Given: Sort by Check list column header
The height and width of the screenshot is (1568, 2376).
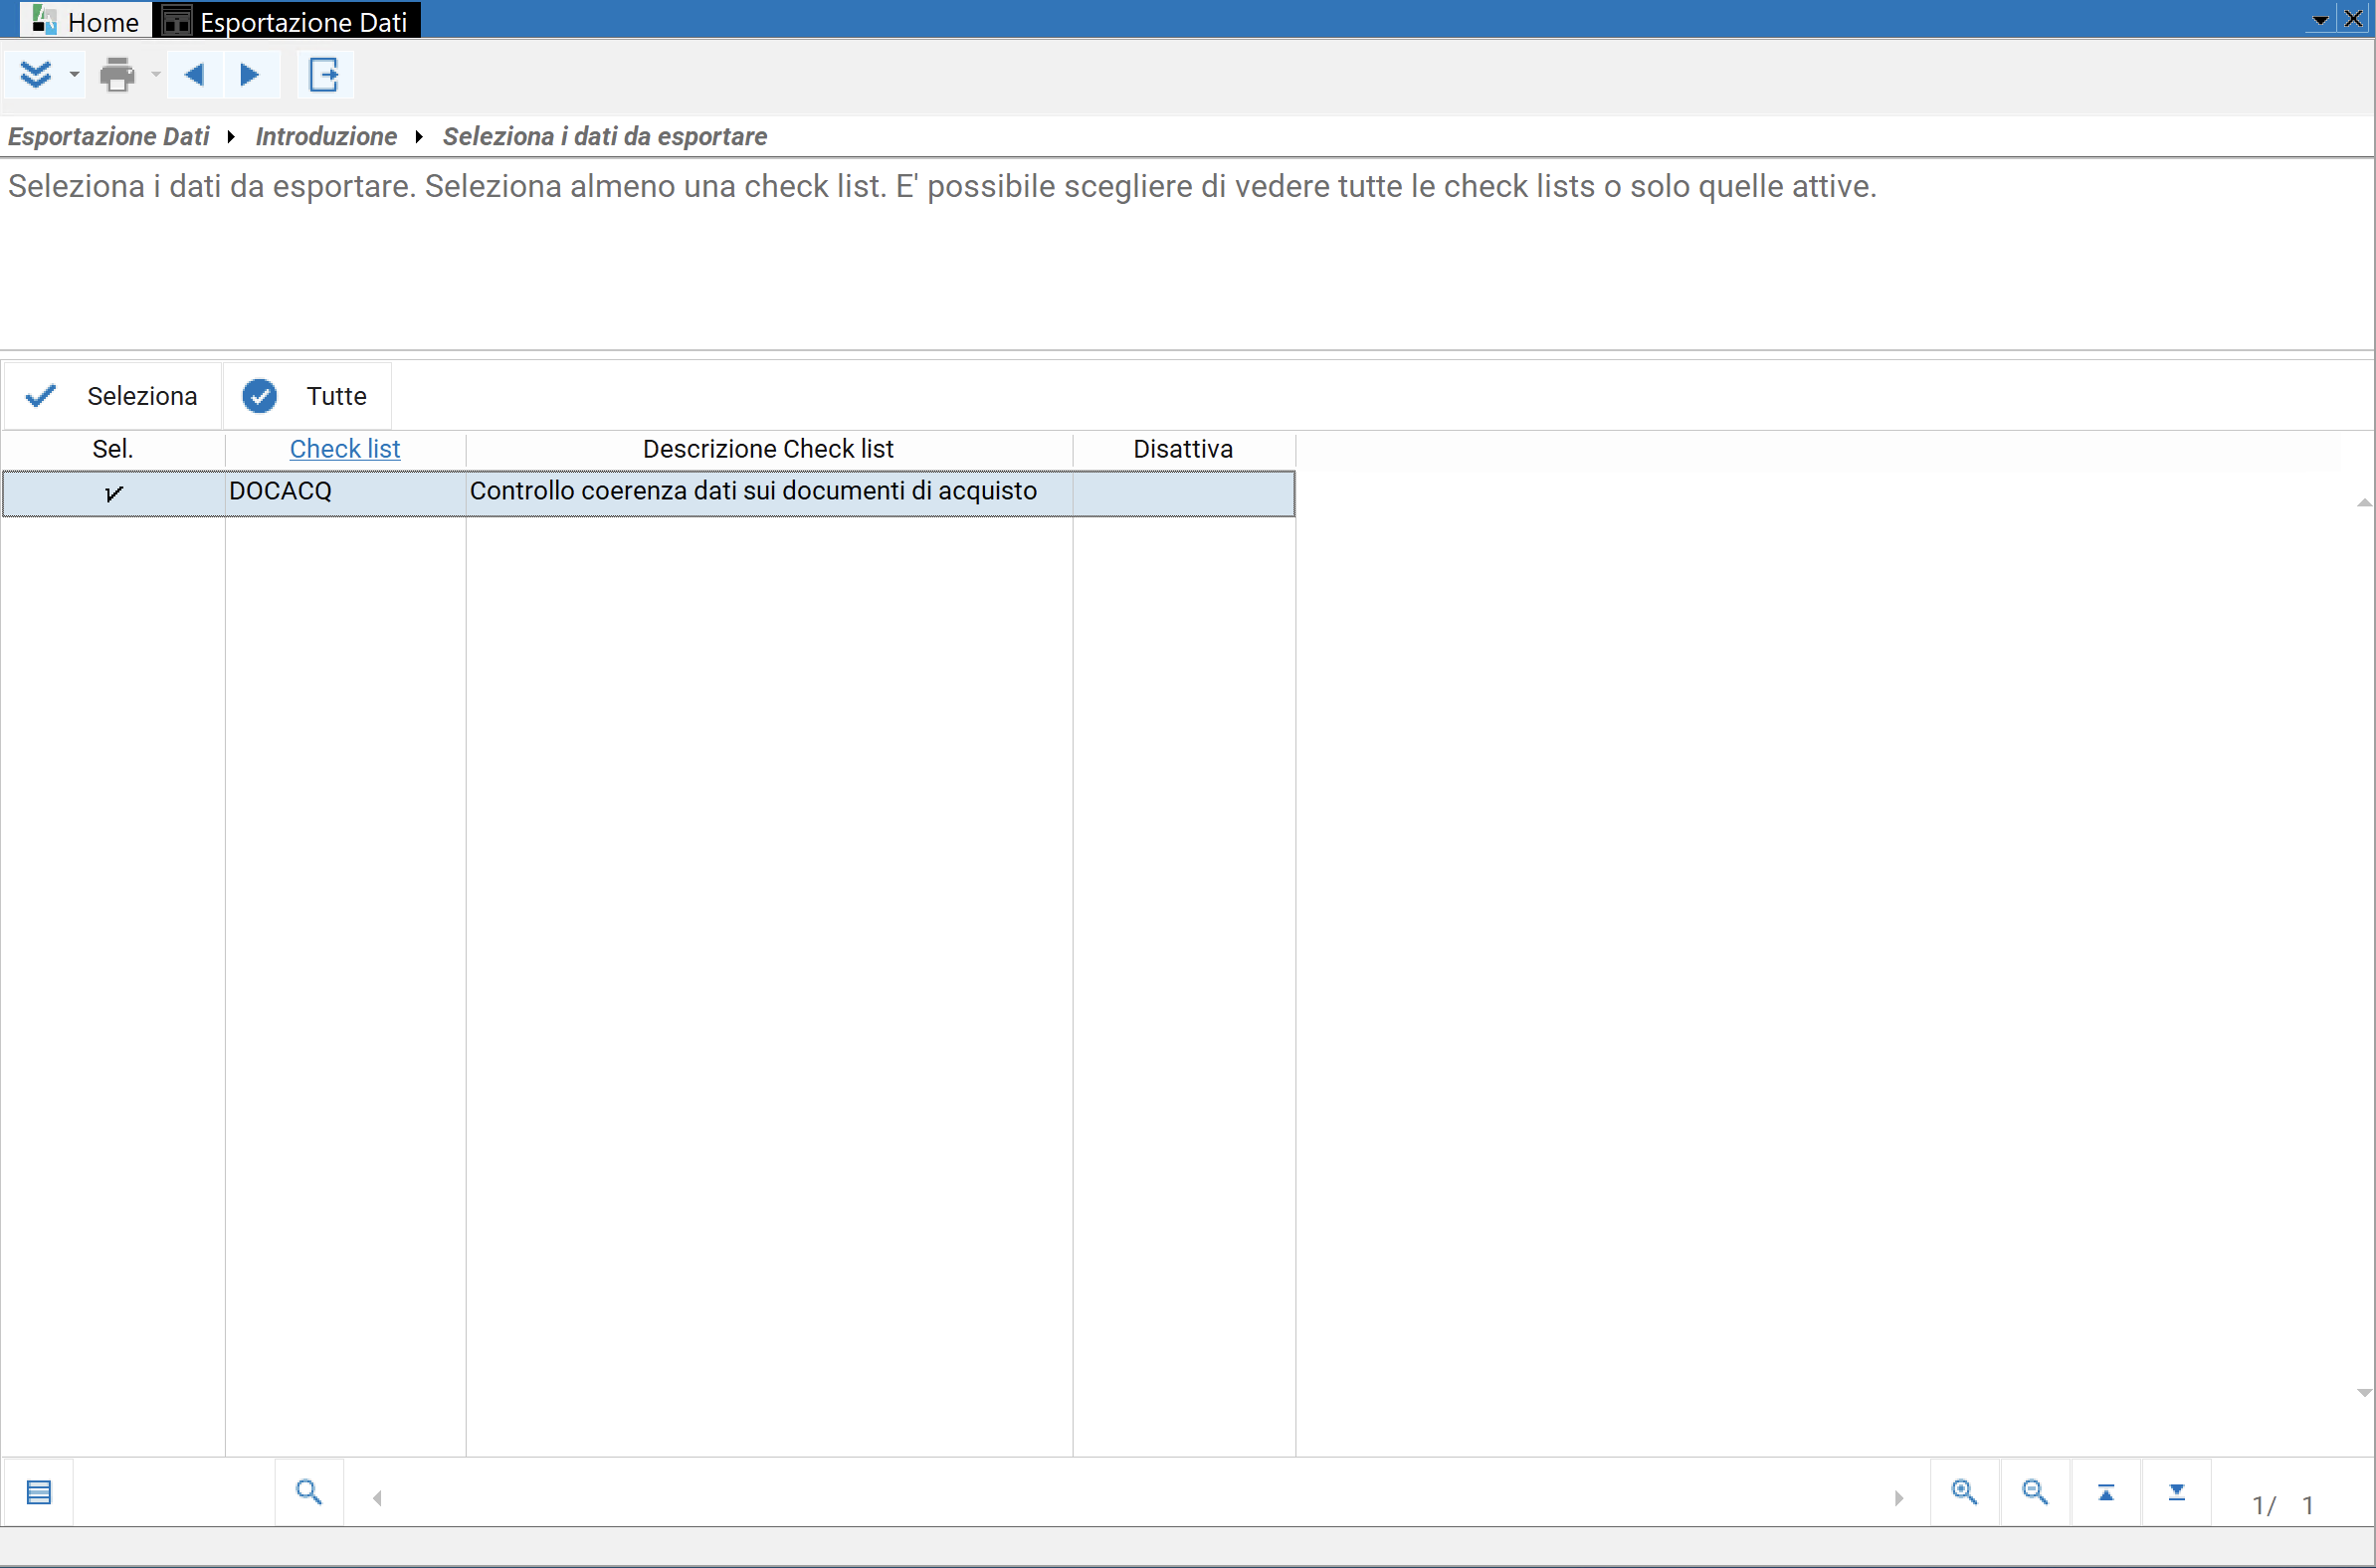Looking at the screenshot, I should click(345, 449).
